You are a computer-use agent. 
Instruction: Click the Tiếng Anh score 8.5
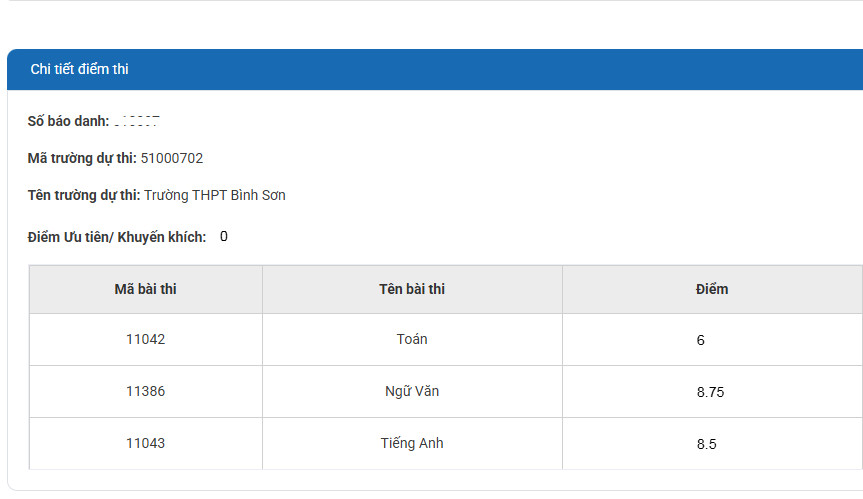coord(707,444)
